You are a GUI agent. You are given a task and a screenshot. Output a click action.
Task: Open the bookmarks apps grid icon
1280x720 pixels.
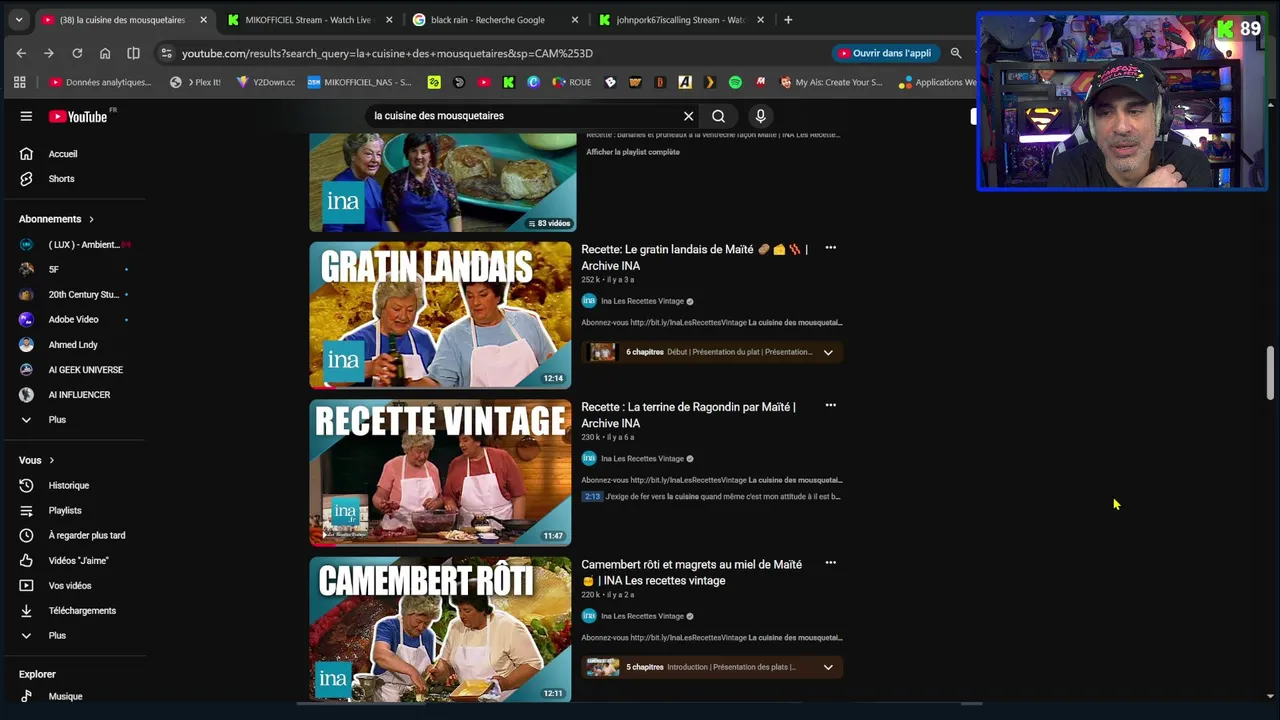coord(19,82)
